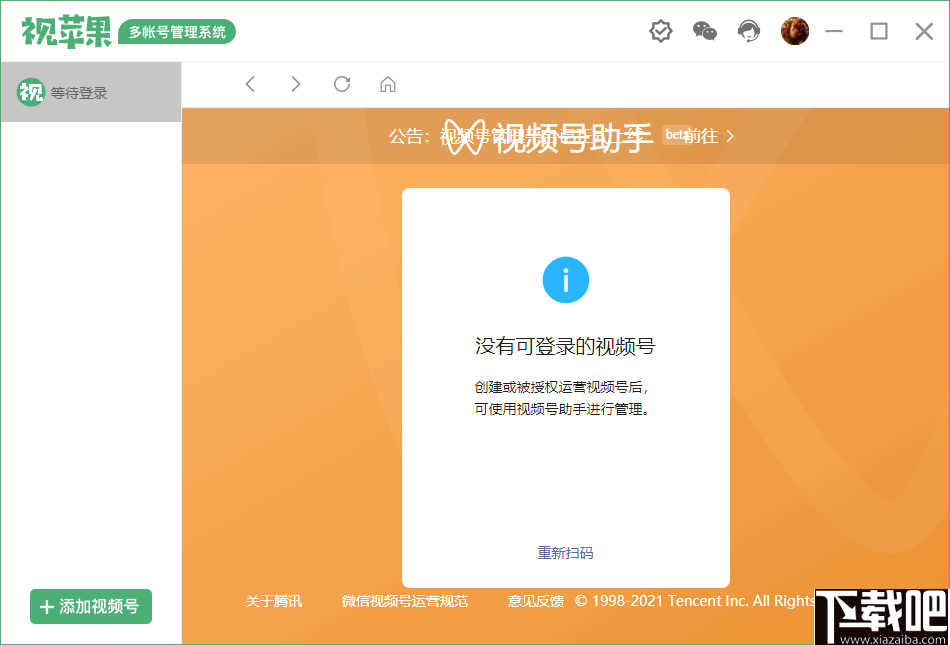This screenshot has width=950, height=645.
Task: Open the user avatar picture top right
Action: [795, 31]
